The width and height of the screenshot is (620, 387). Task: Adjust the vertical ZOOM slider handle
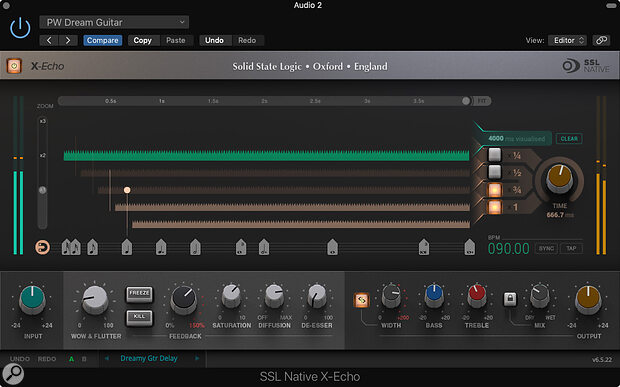tap(42, 190)
